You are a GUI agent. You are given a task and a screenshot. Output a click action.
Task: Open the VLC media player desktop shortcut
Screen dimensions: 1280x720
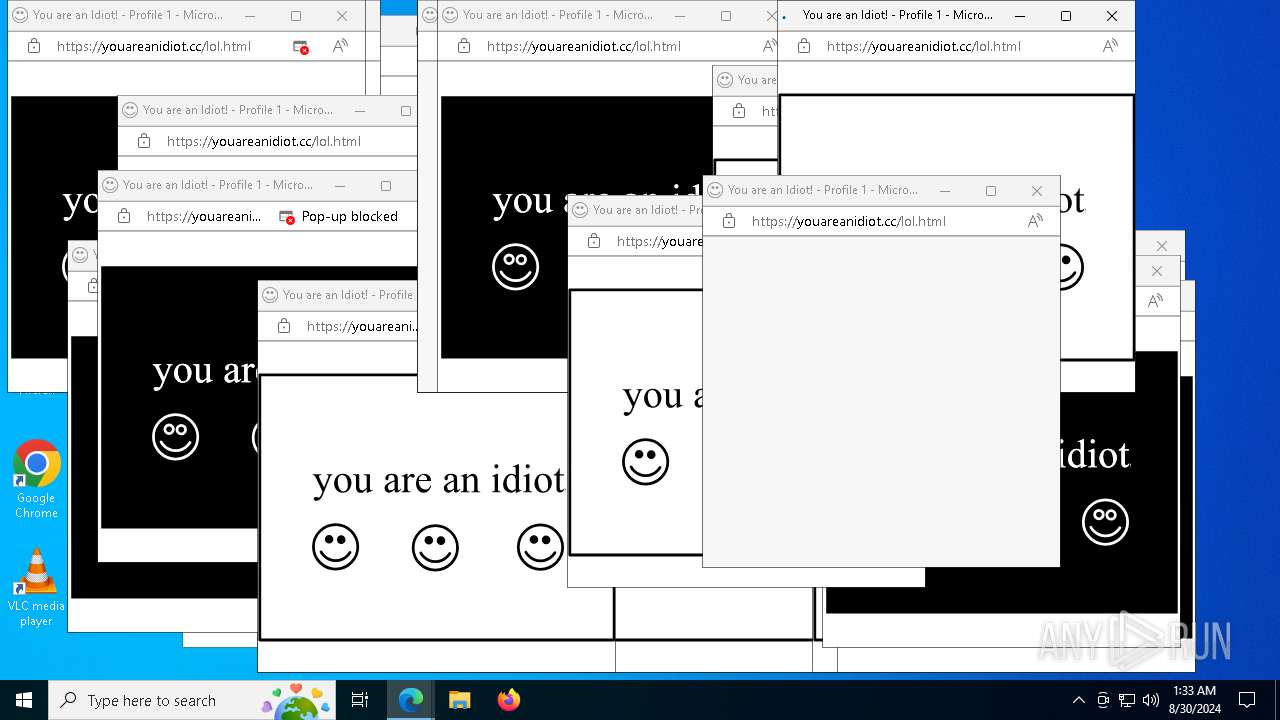[36, 588]
